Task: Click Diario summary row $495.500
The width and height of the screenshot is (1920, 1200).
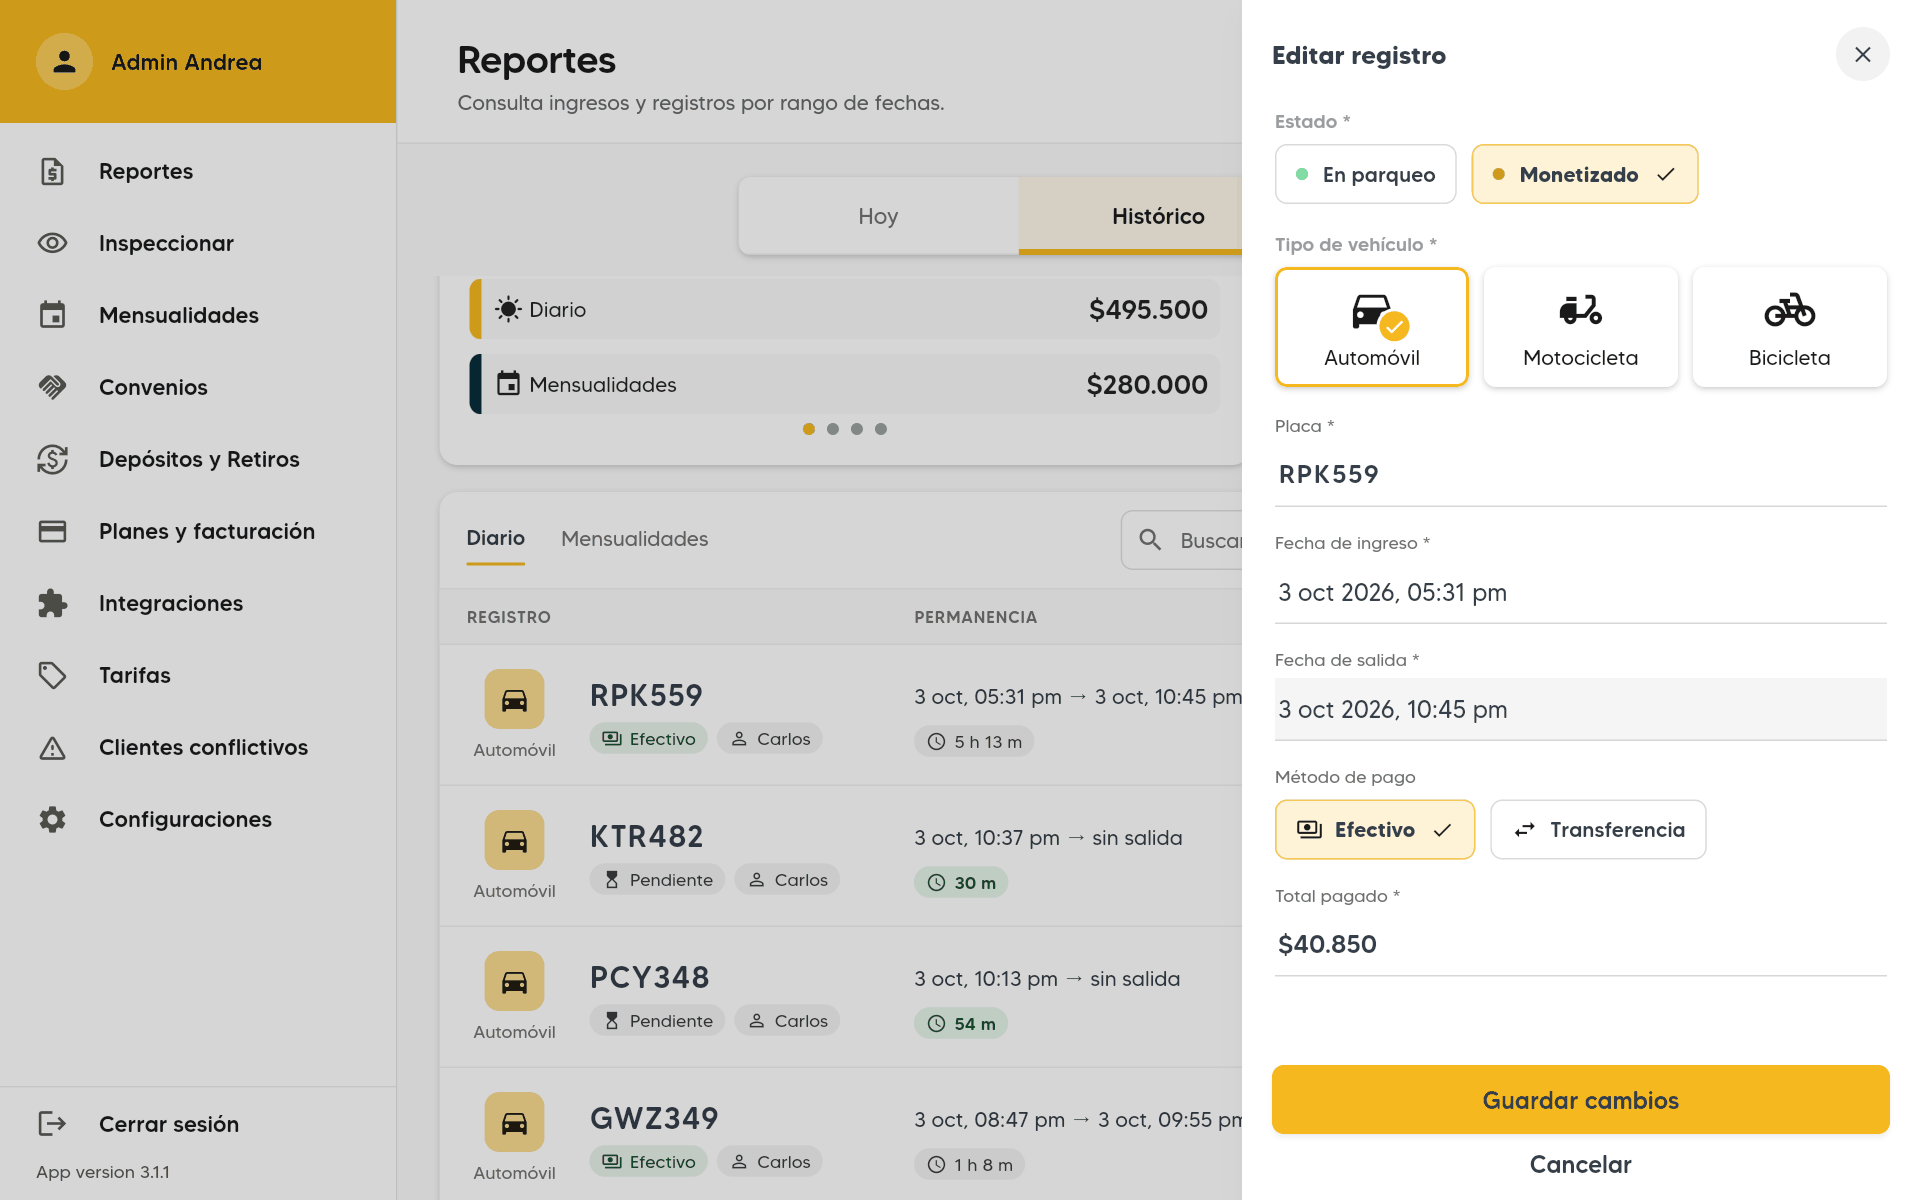Action: [x=845, y=309]
